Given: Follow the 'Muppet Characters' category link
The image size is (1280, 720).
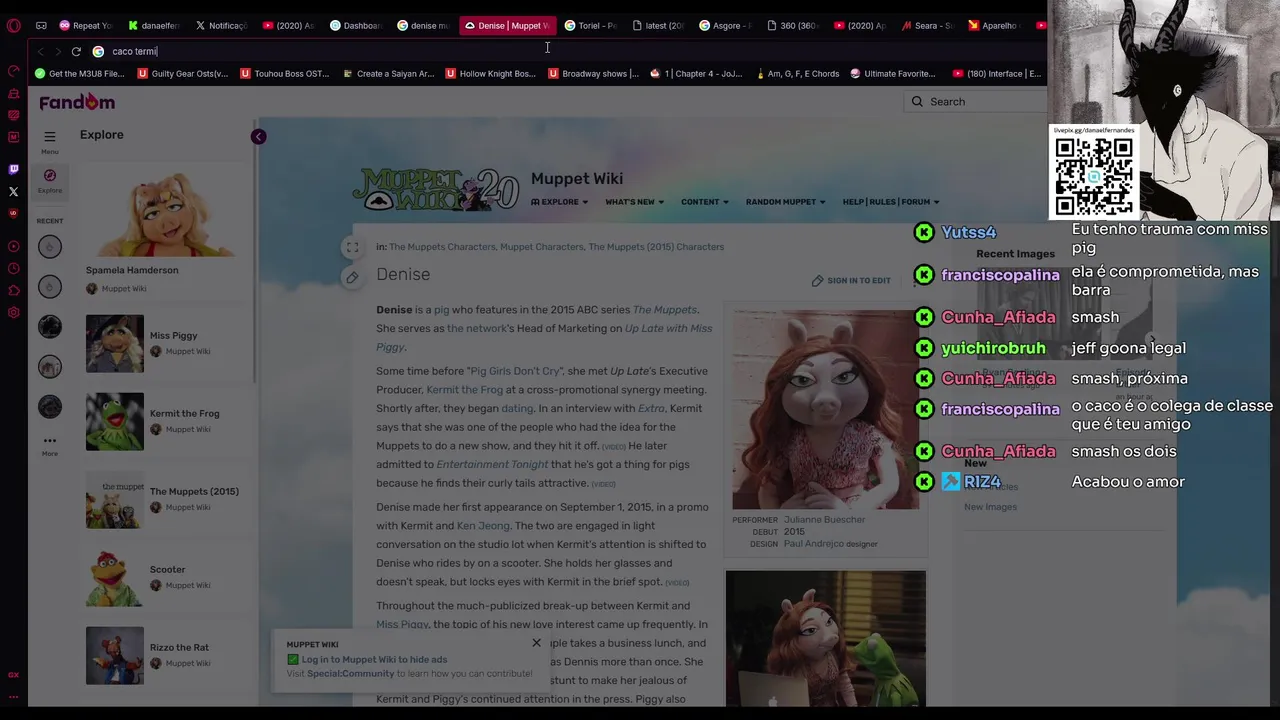Looking at the screenshot, I should coord(541,247).
